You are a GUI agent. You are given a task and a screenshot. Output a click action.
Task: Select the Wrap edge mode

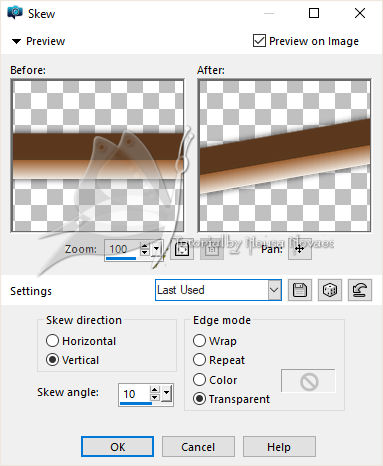[199, 341]
